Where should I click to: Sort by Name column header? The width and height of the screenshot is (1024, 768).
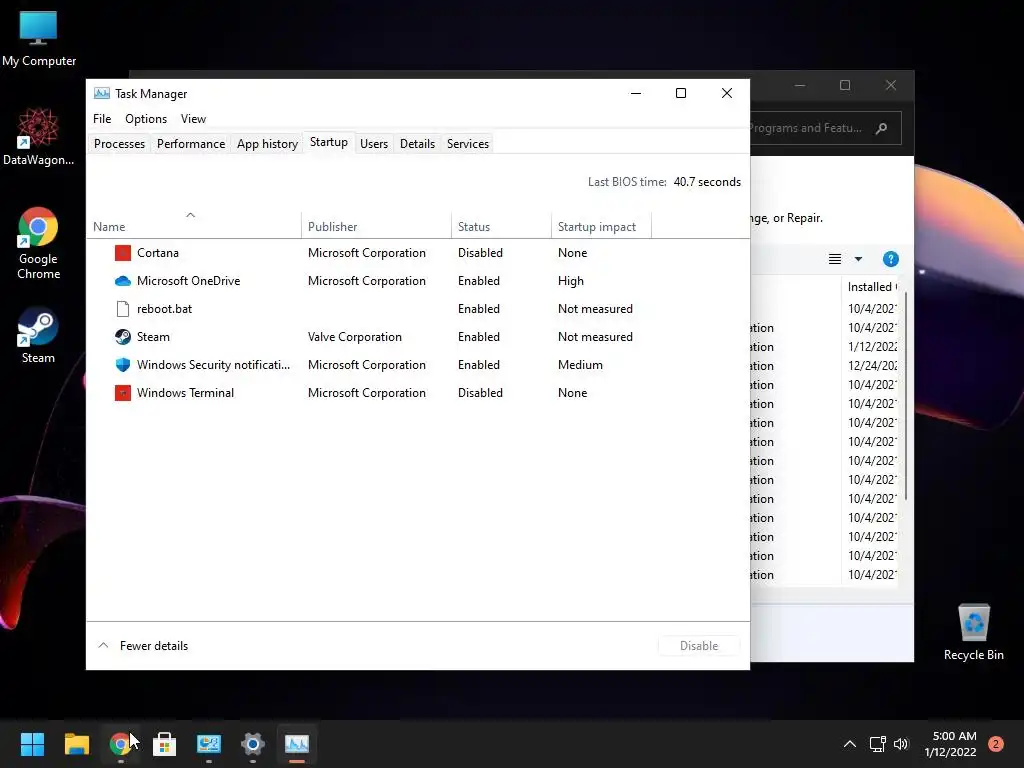tap(193, 225)
